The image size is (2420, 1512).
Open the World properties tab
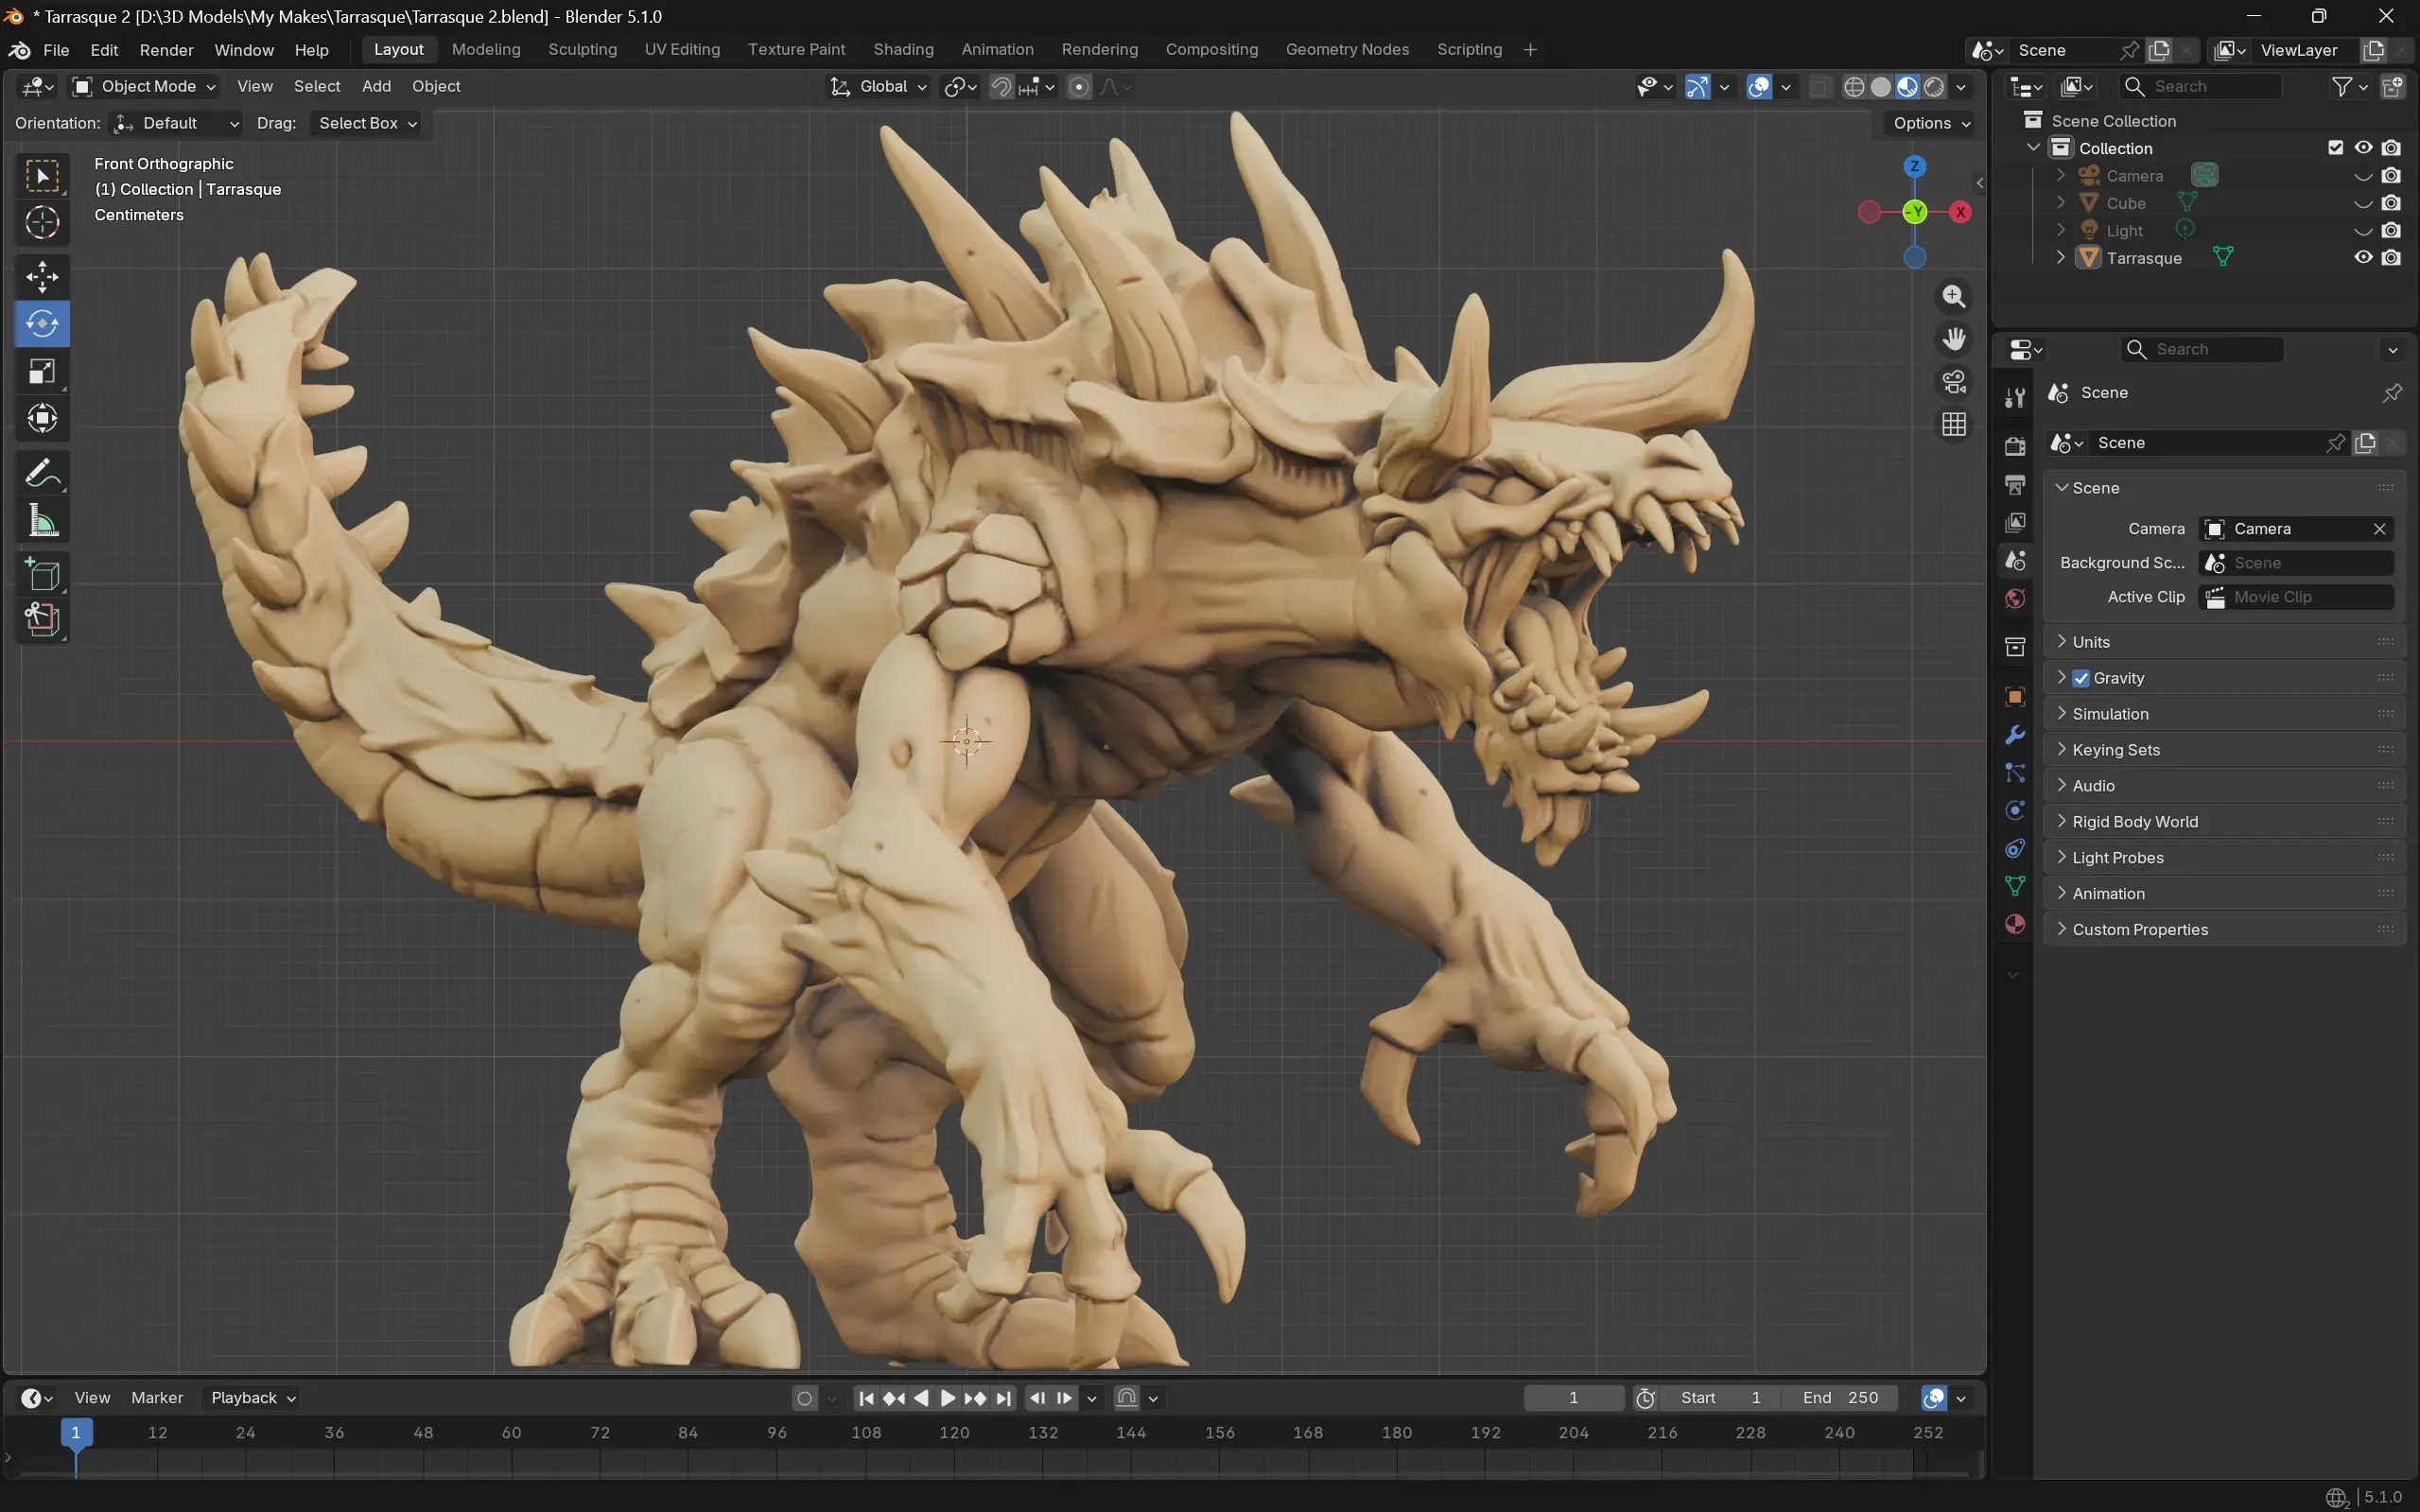coord(2015,599)
